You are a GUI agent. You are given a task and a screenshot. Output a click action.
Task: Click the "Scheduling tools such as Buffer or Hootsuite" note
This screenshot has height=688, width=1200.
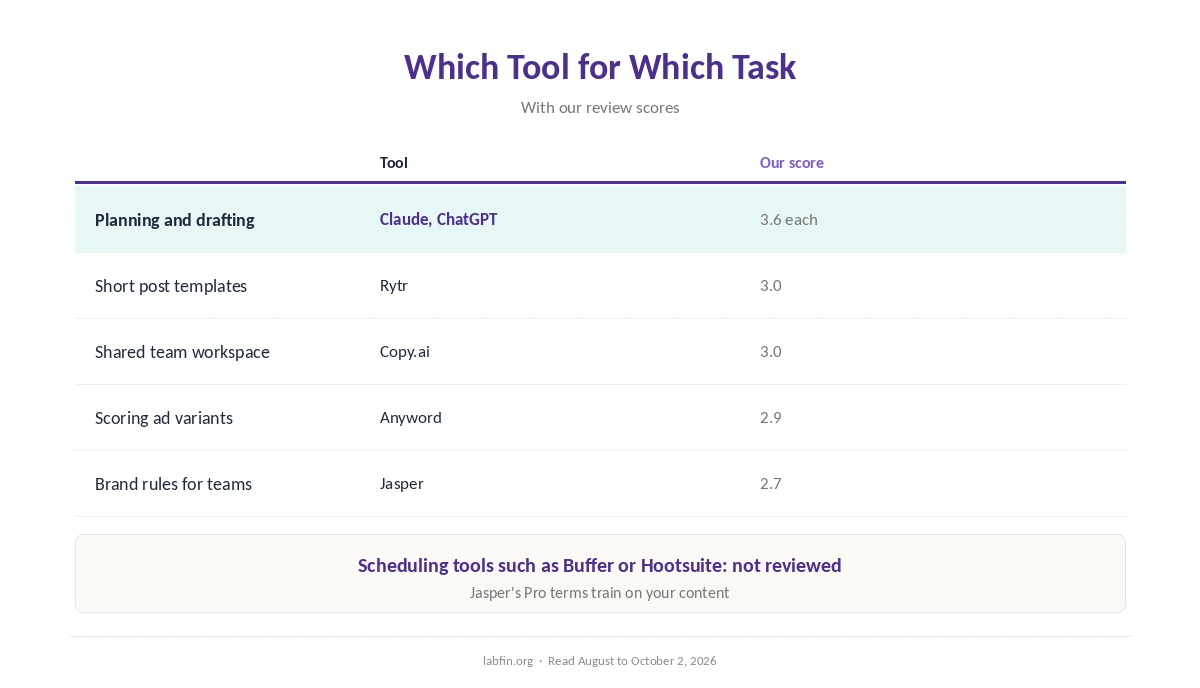[600, 565]
